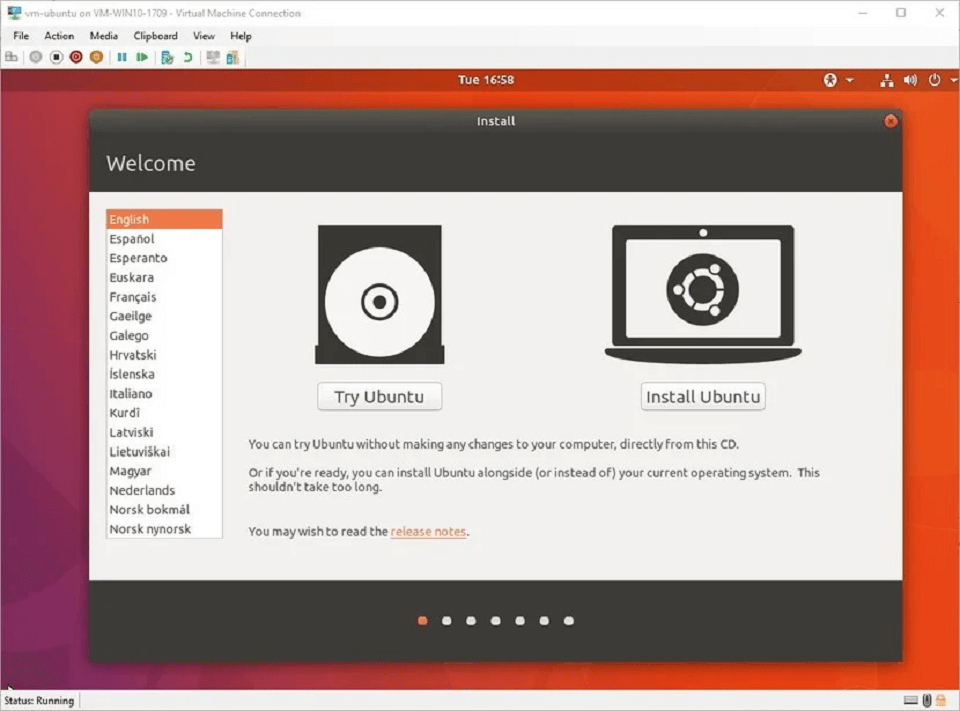Select Hrvatski in the language list
The width and height of the screenshot is (960, 711).
[x=164, y=355]
